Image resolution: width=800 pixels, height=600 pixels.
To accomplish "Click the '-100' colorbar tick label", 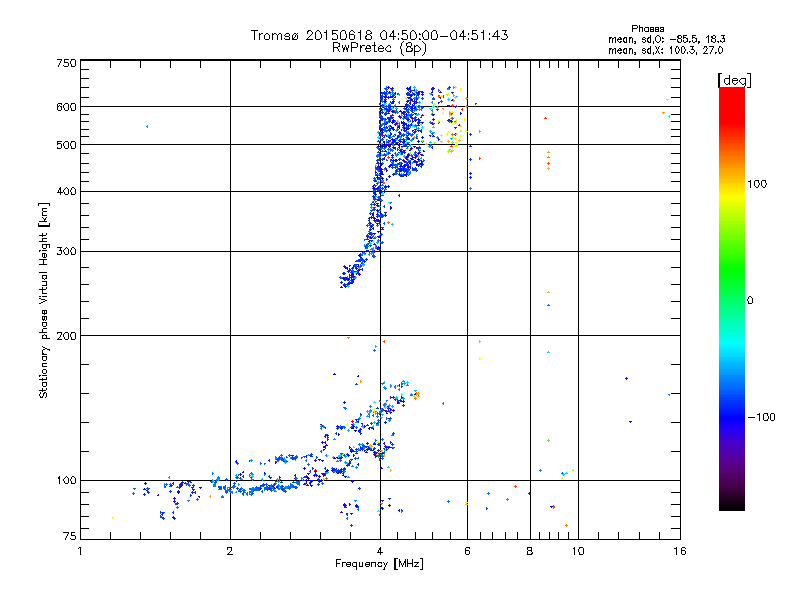I will click(x=761, y=417).
